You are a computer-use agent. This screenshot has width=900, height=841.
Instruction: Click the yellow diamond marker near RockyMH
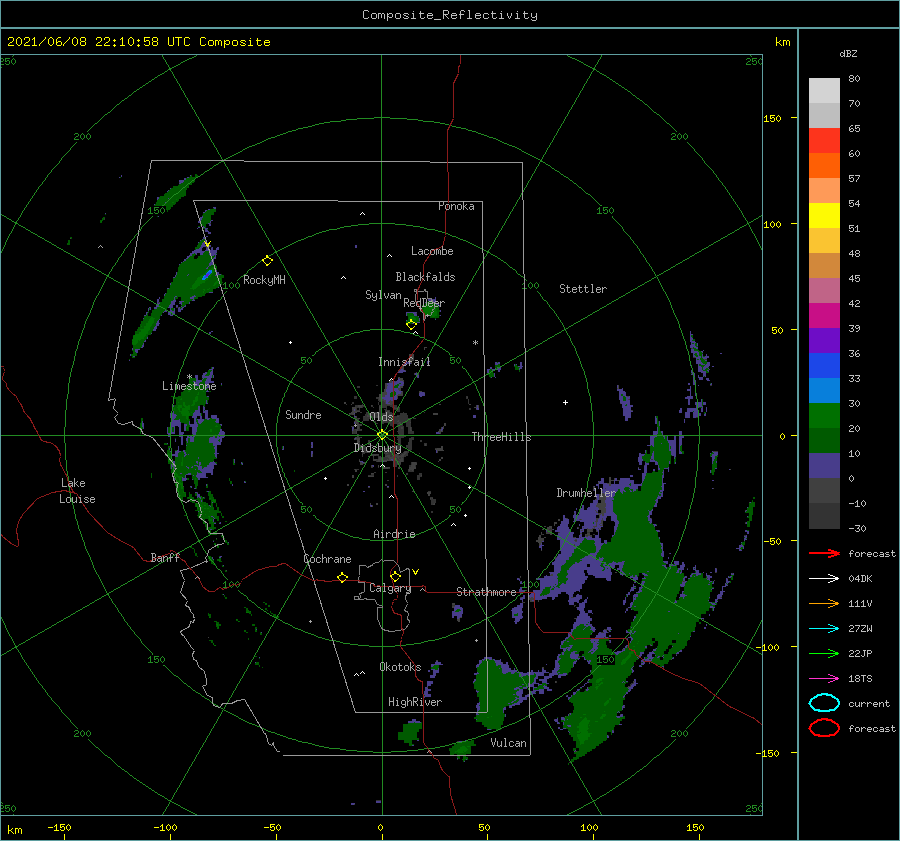267,261
